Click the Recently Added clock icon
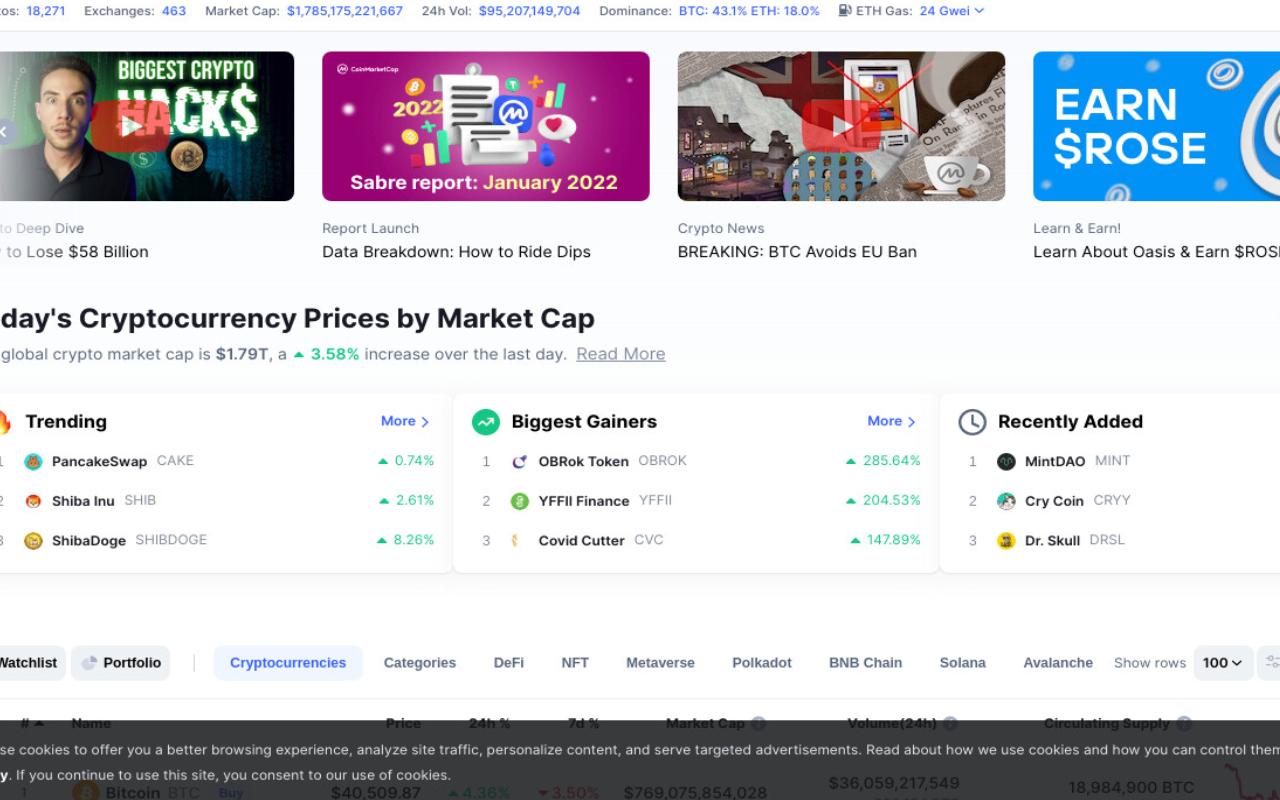Image resolution: width=1280 pixels, height=800 pixels. [972, 422]
